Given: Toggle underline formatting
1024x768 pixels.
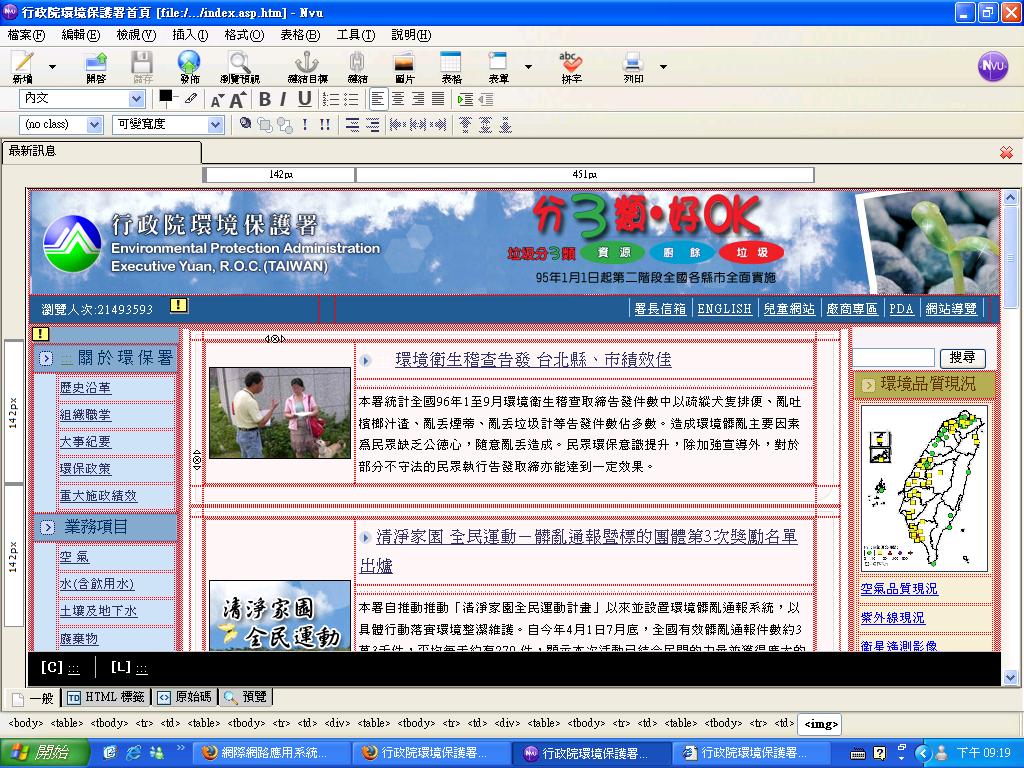Looking at the screenshot, I should pos(304,99).
